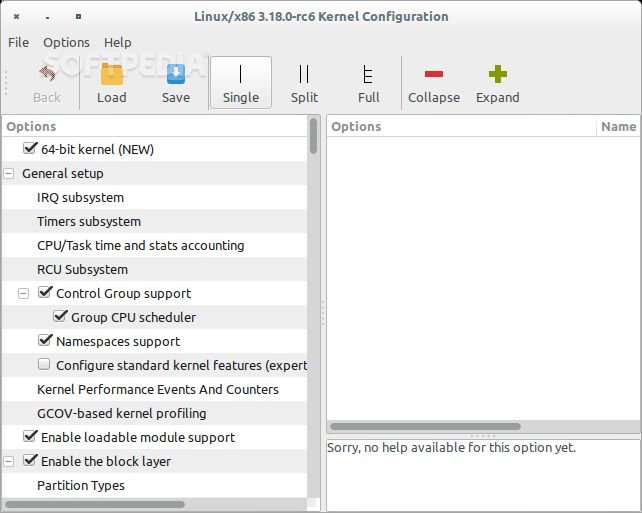Image resolution: width=642 pixels, height=513 pixels.
Task: Click left pane horizontal scrollbar thumb
Action: click(95, 504)
